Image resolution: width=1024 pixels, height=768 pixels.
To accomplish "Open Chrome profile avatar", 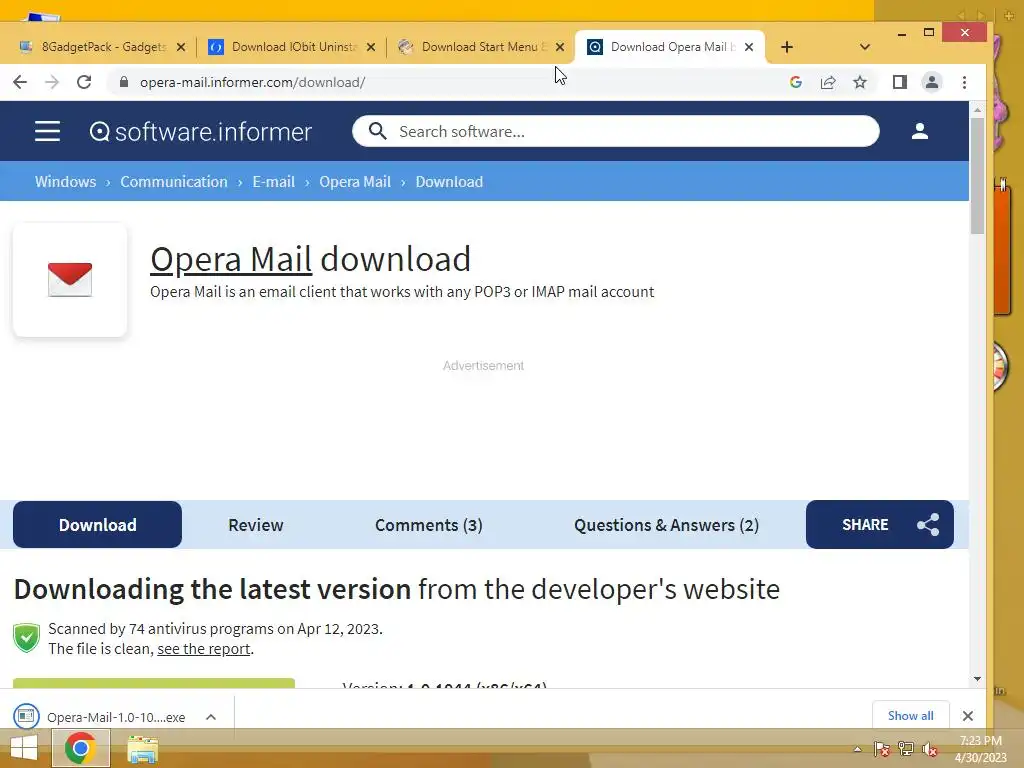I will click(932, 82).
